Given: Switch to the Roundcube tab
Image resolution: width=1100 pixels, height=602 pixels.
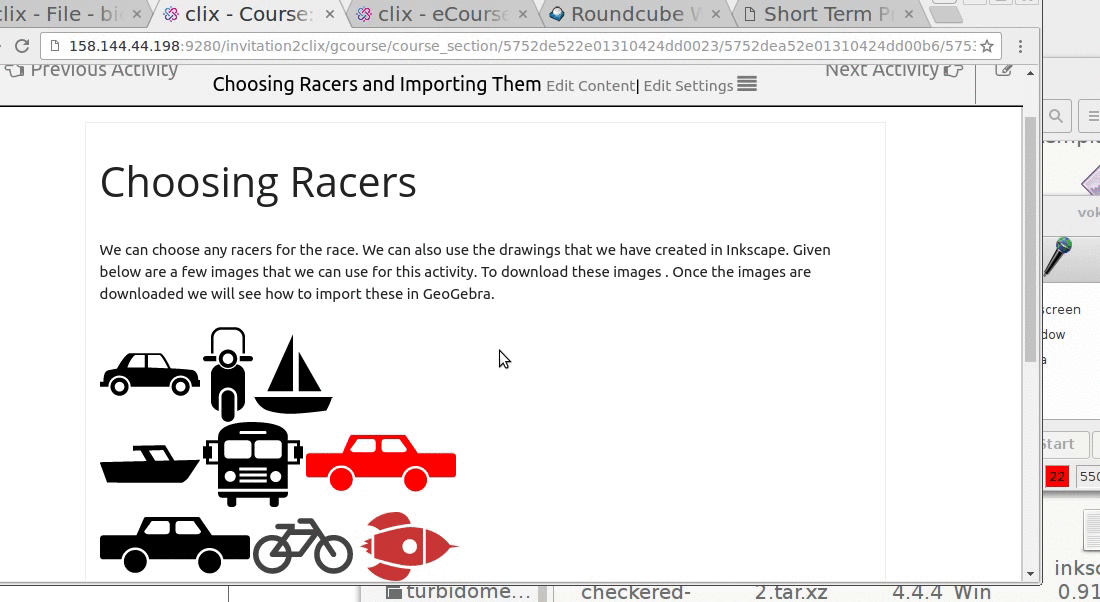Looking at the screenshot, I should [631, 14].
